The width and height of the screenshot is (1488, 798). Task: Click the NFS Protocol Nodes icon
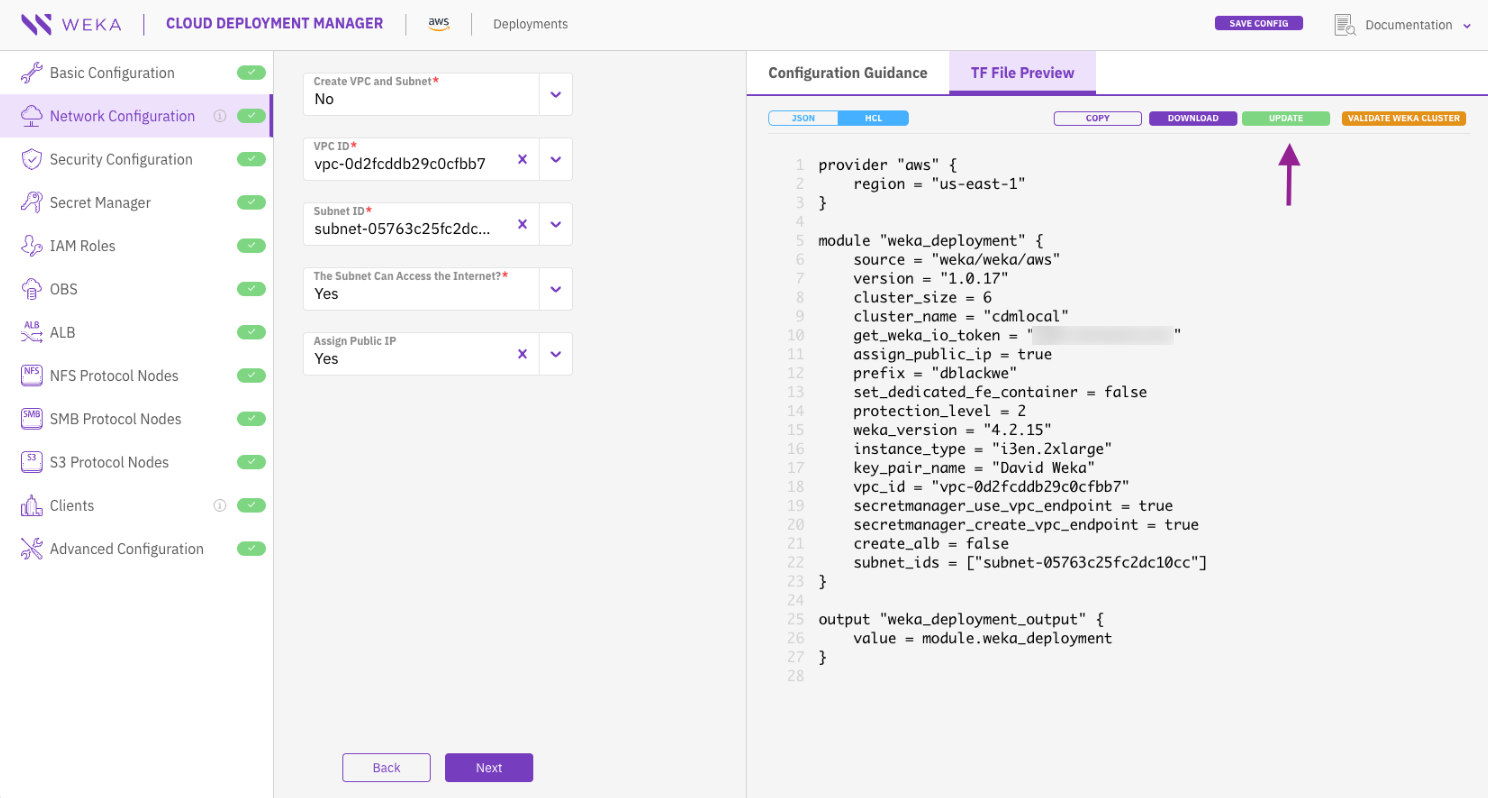(x=31, y=375)
